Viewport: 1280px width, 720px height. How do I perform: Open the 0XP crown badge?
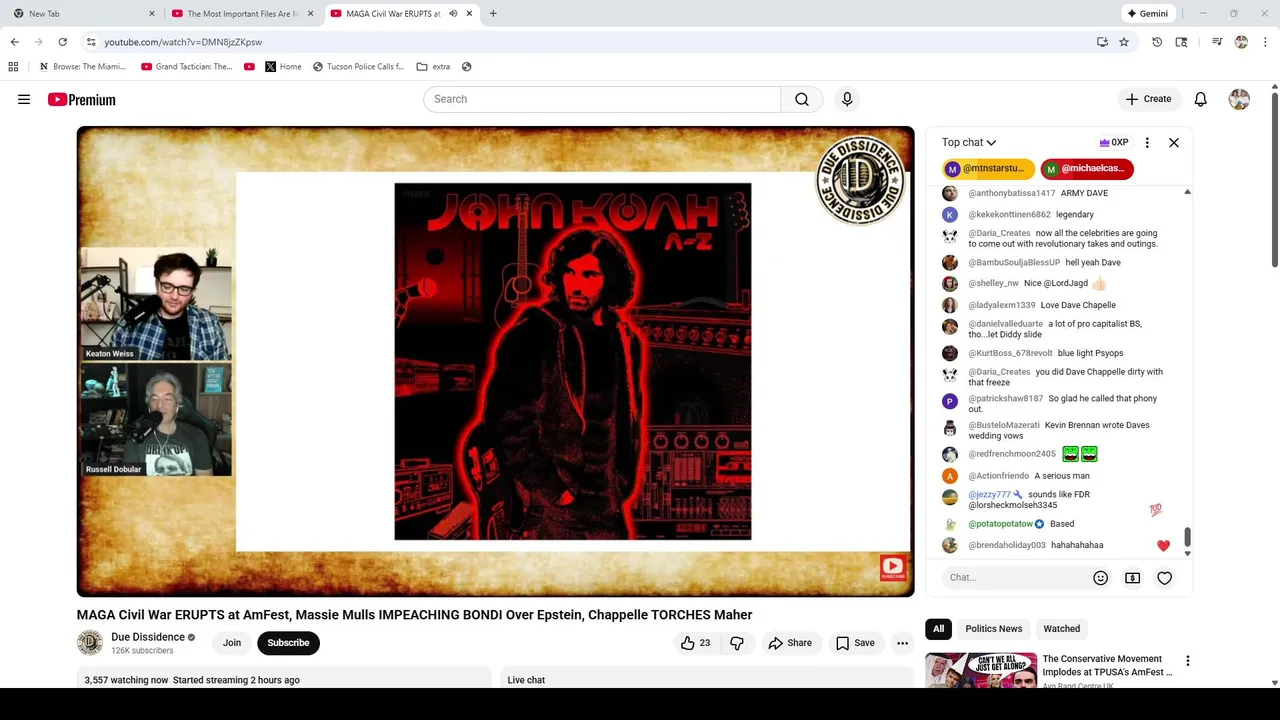(x=1113, y=143)
